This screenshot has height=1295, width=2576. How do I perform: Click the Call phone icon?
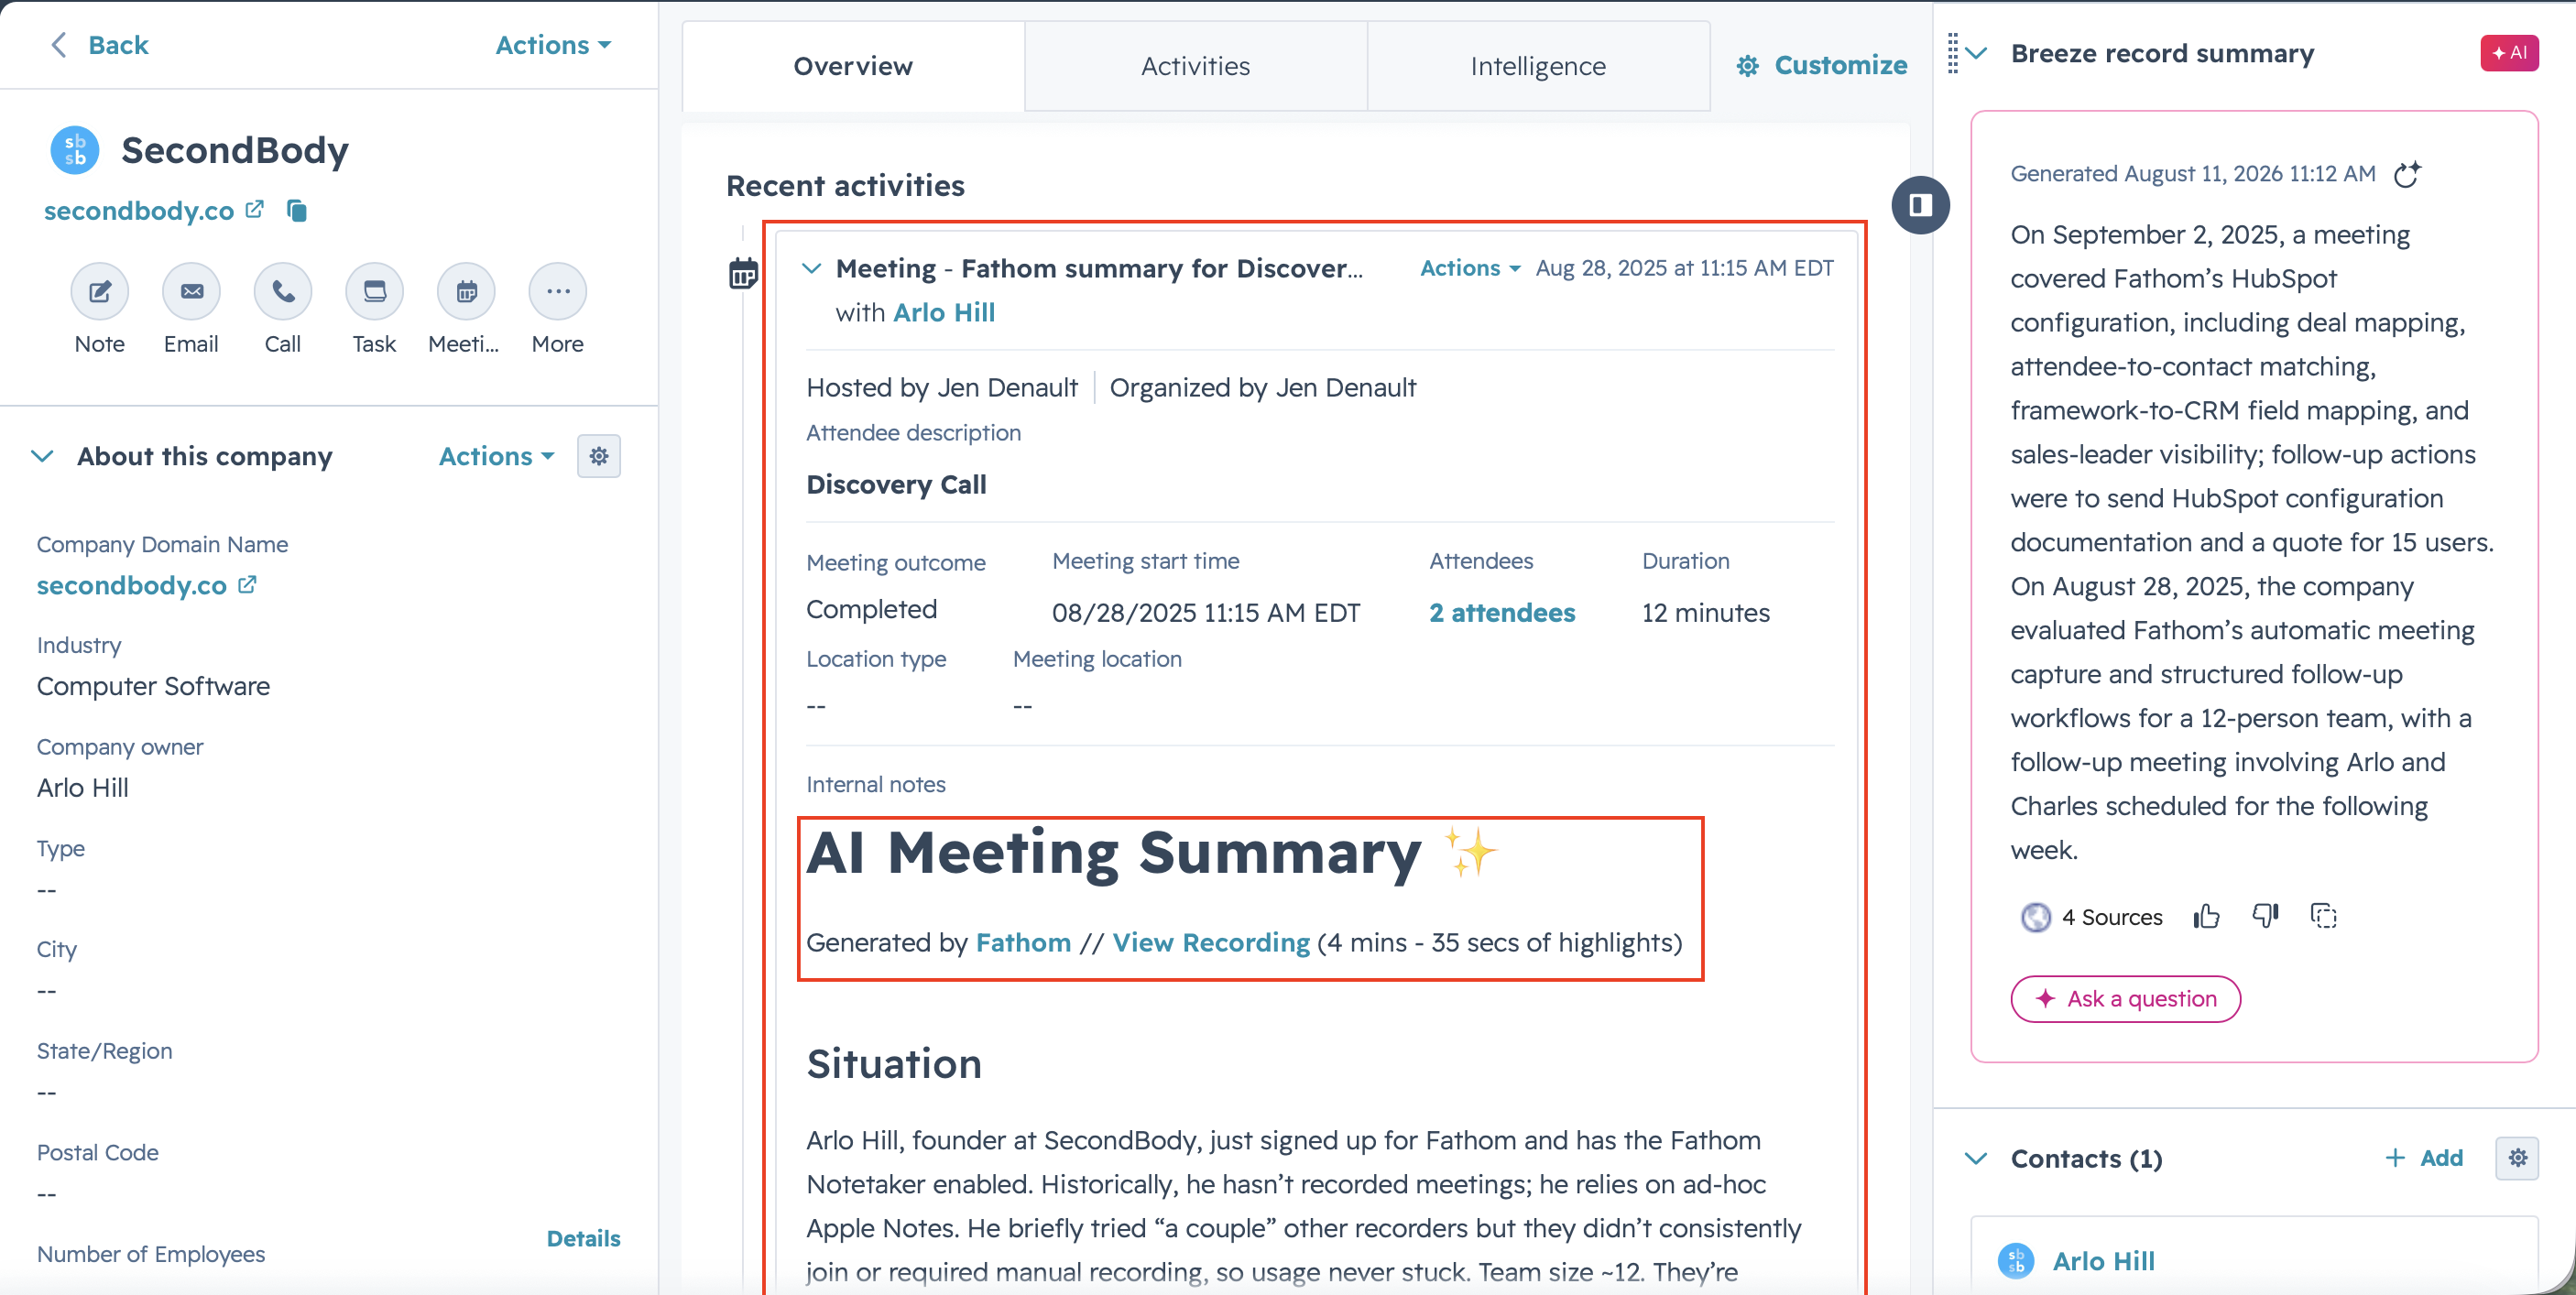[x=283, y=291]
